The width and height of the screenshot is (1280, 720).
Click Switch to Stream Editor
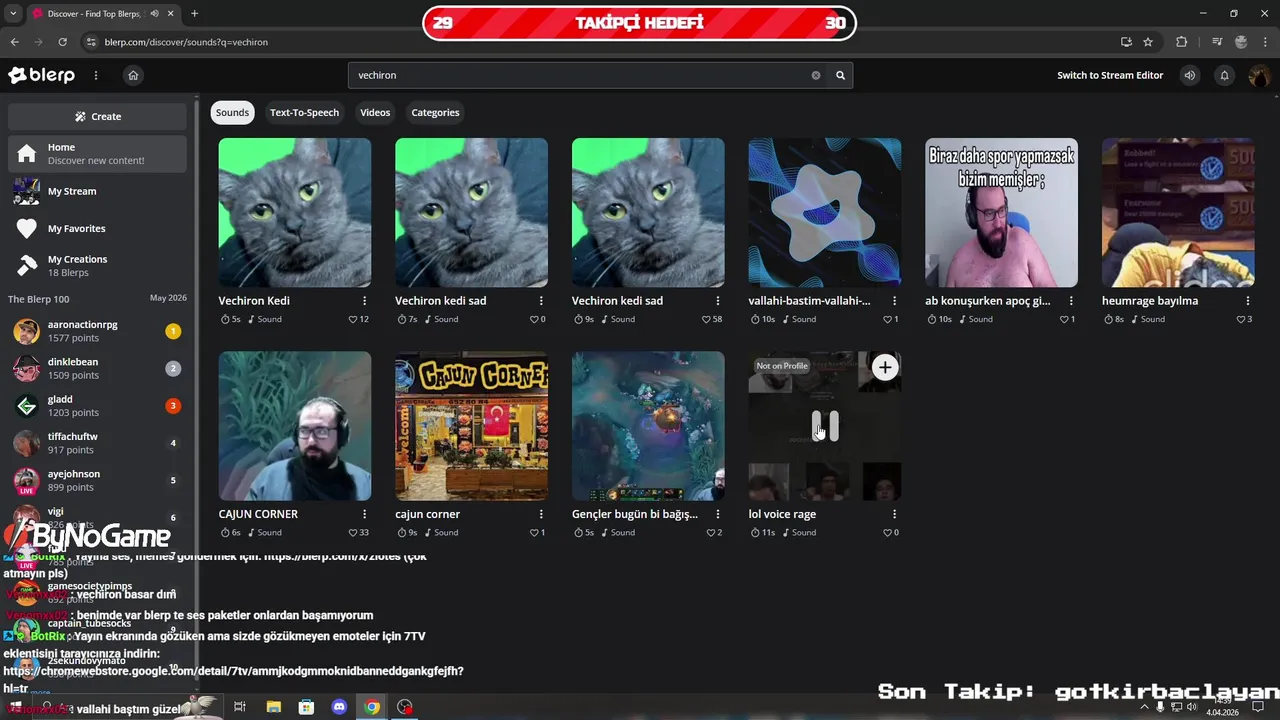click(1110, 75)
